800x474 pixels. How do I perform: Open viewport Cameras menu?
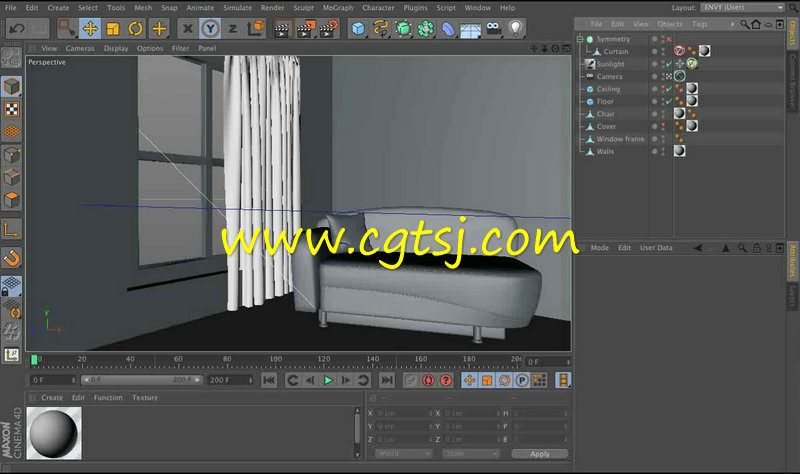[x=80, y=48]
